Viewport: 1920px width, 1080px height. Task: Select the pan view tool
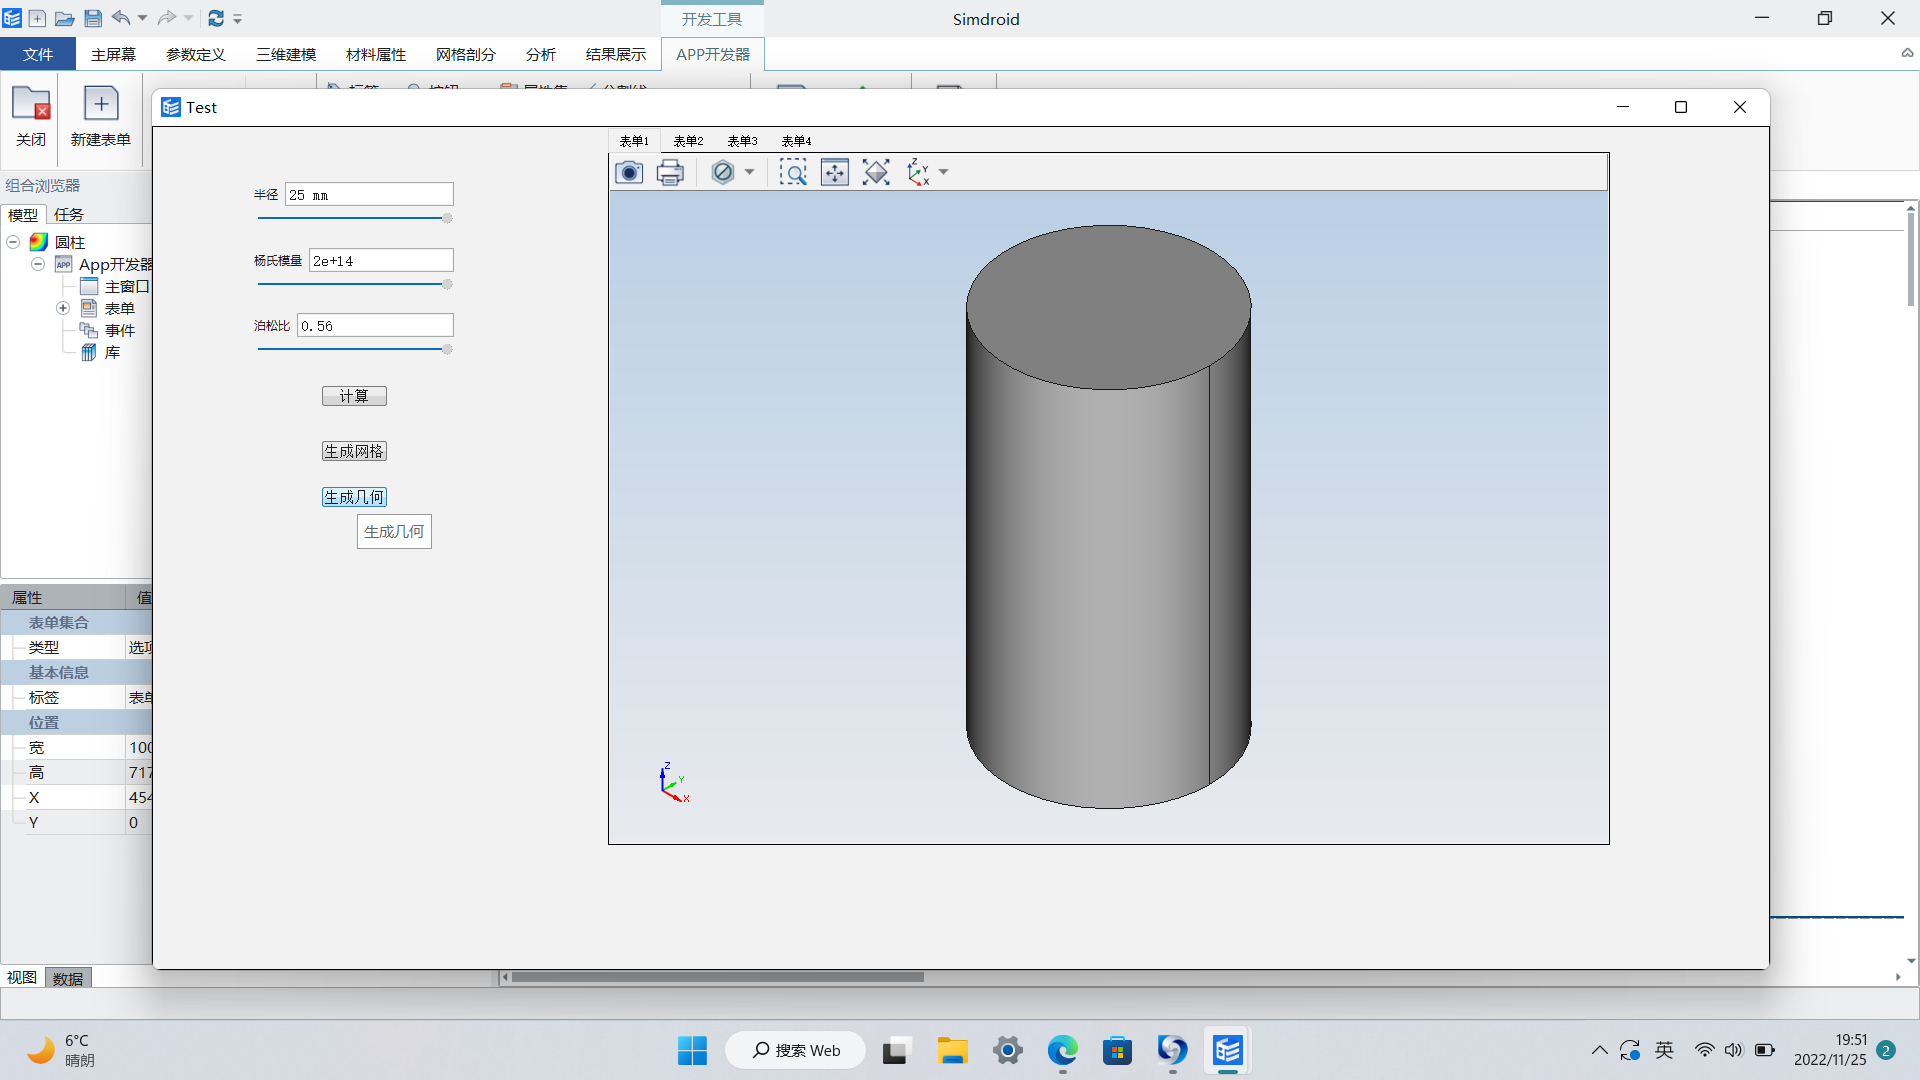[835, 172]
